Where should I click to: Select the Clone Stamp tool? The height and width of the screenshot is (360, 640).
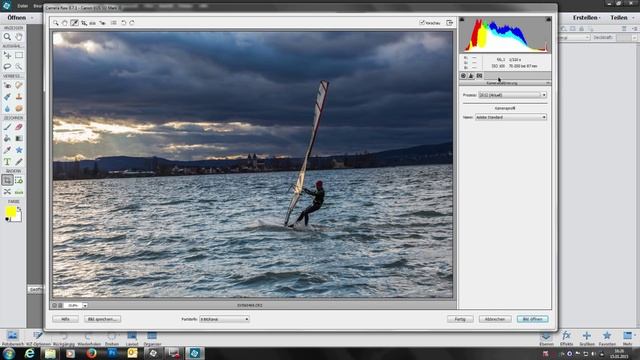pos(19,97)
